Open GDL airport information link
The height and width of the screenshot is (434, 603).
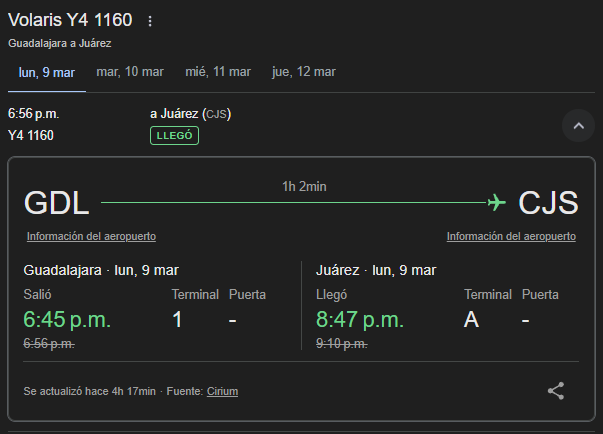tap(91, 237)
